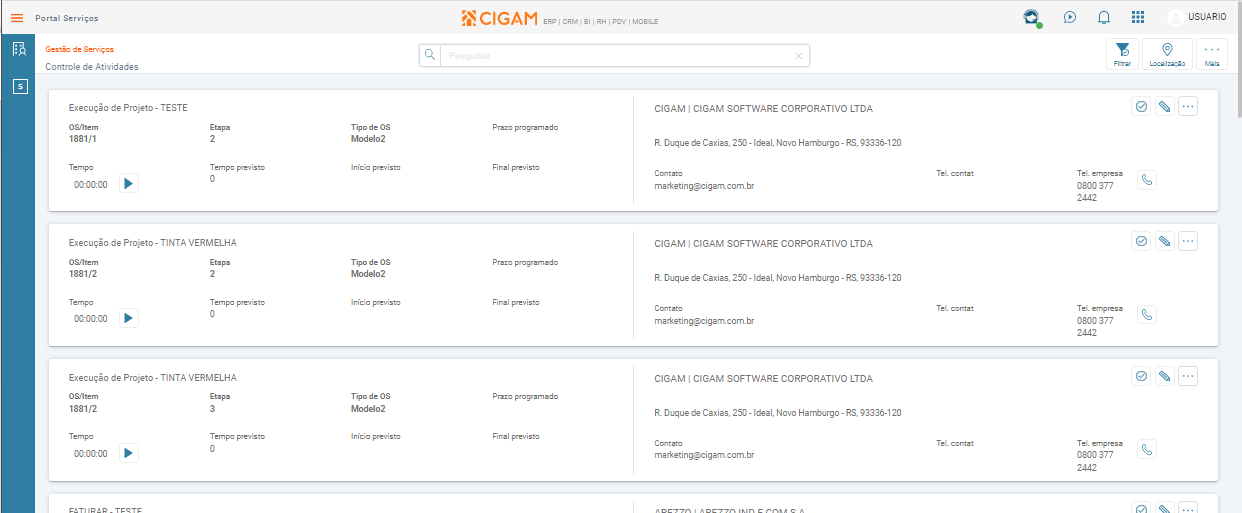The height and width of the screenshot is (513, 1242).
Task: Clear the search field with the x
Action: [798, 56]
